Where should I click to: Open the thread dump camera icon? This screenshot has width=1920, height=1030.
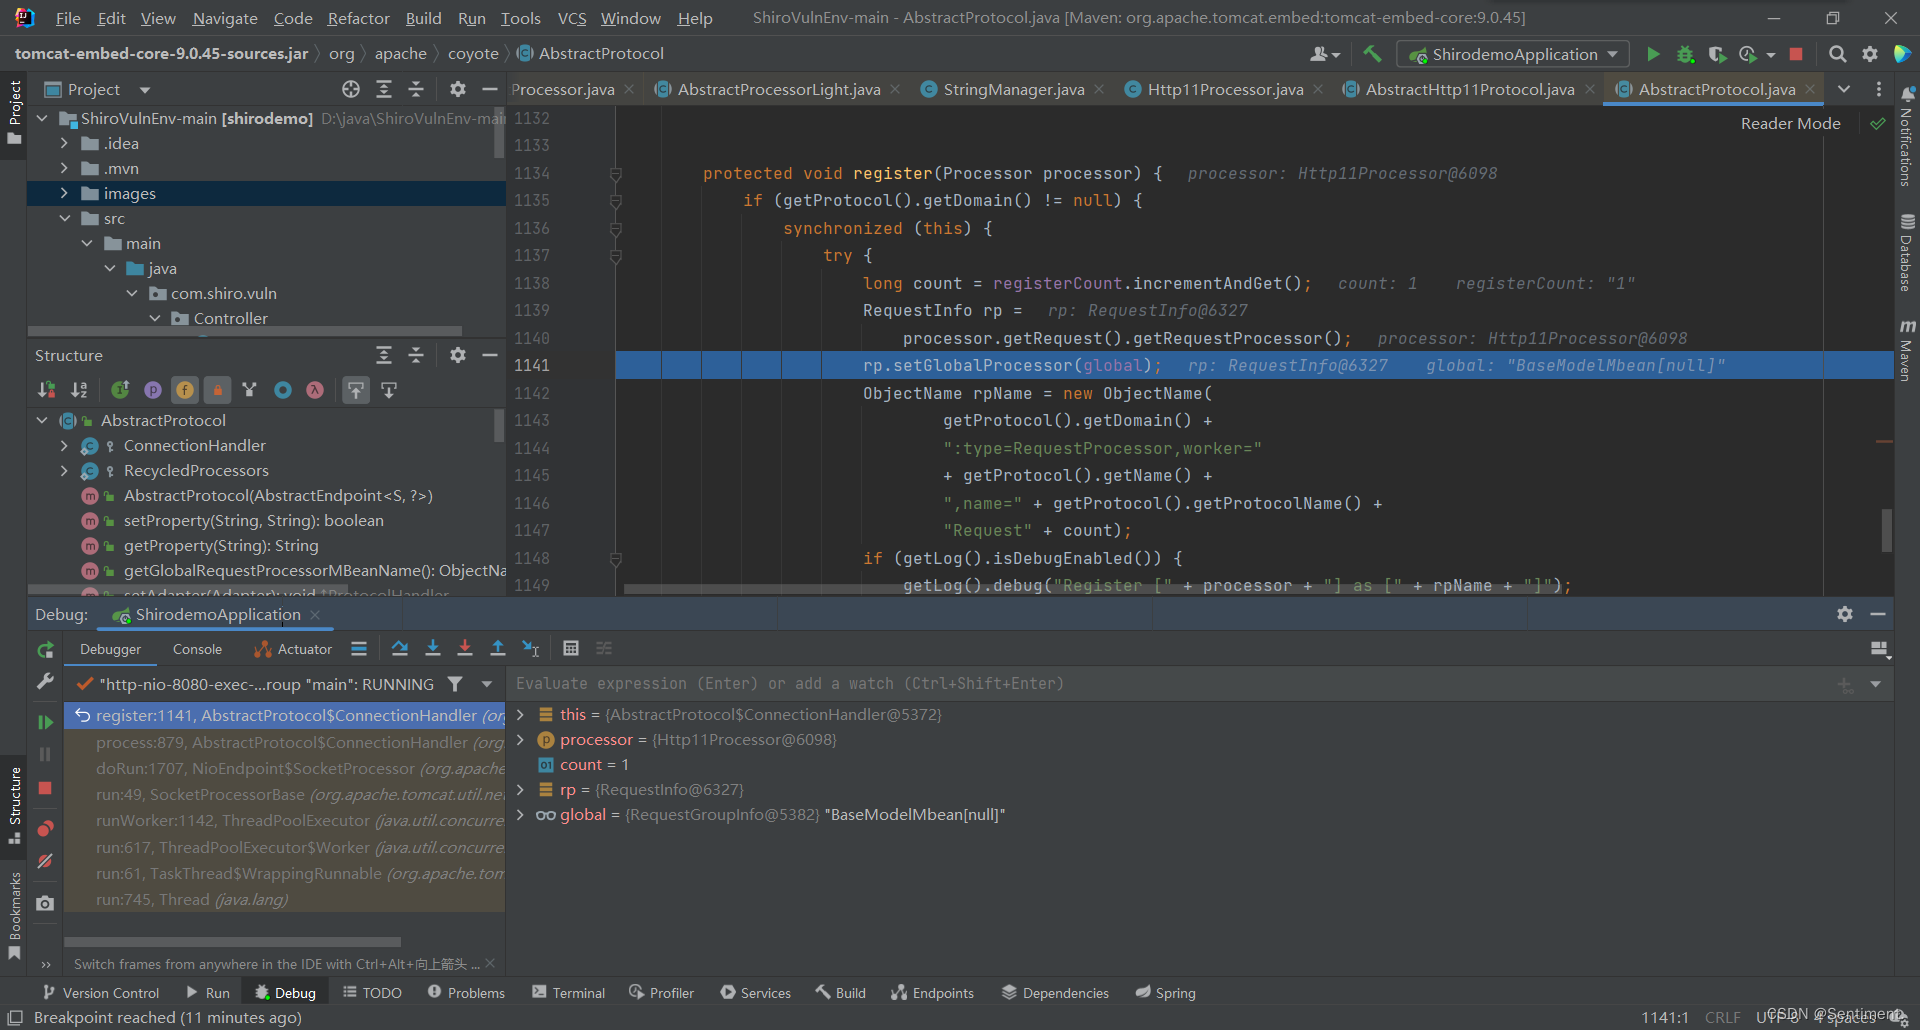(x=45, y=903)
